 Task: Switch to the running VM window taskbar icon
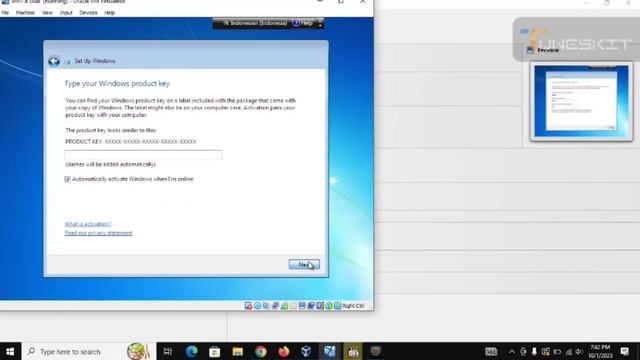[330, 351]
